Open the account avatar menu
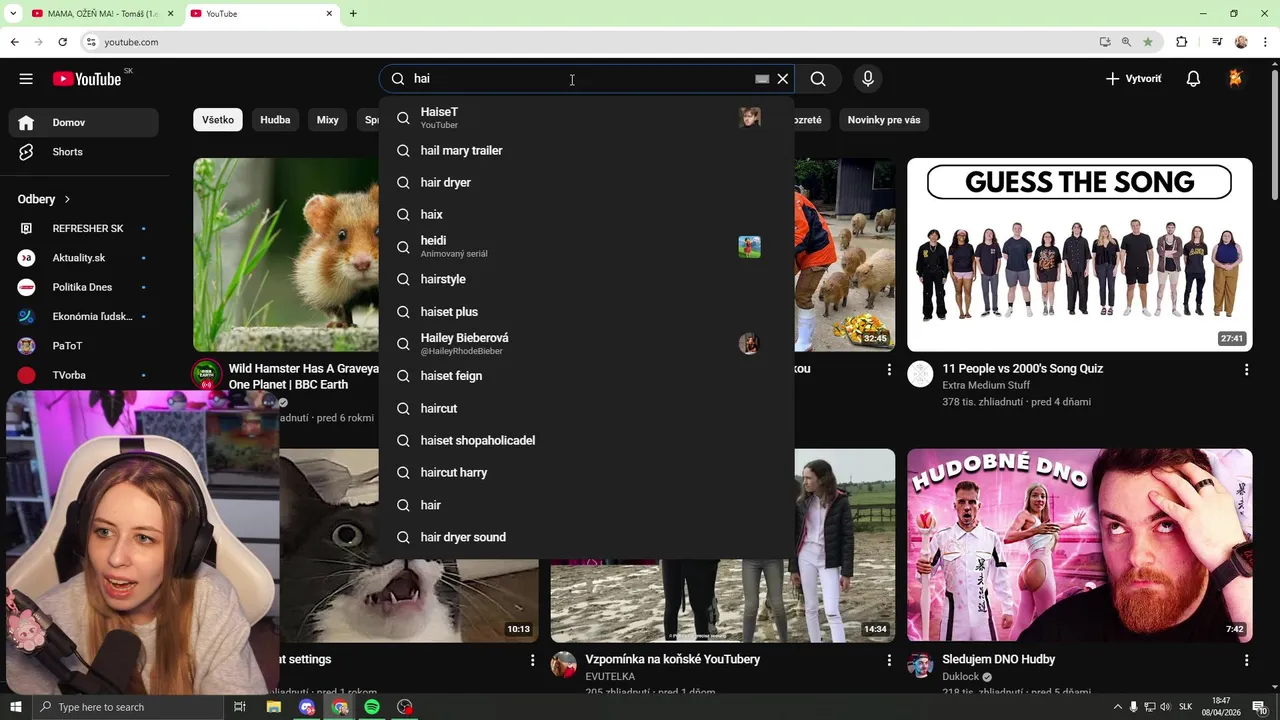 [x=1236, y=79]
